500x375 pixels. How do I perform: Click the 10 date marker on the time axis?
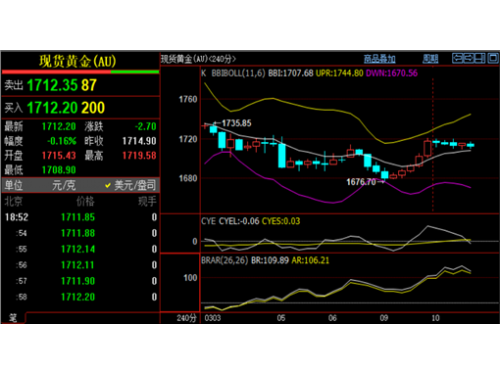[x=435, y=318]
